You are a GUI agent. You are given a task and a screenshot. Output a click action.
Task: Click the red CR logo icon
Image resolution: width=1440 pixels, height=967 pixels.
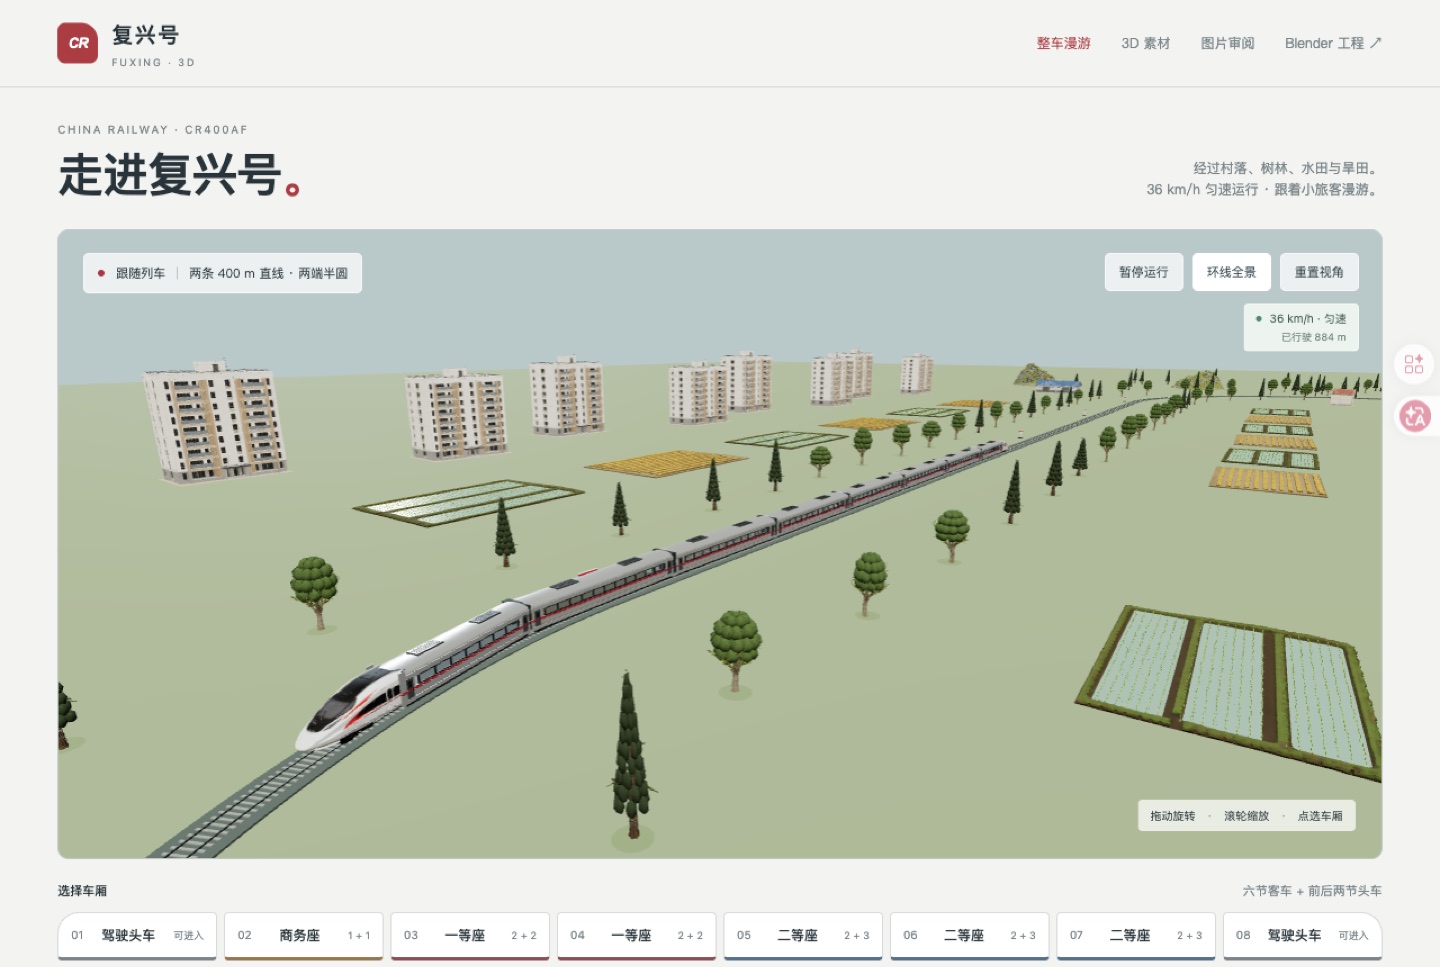tap(78, 43)
